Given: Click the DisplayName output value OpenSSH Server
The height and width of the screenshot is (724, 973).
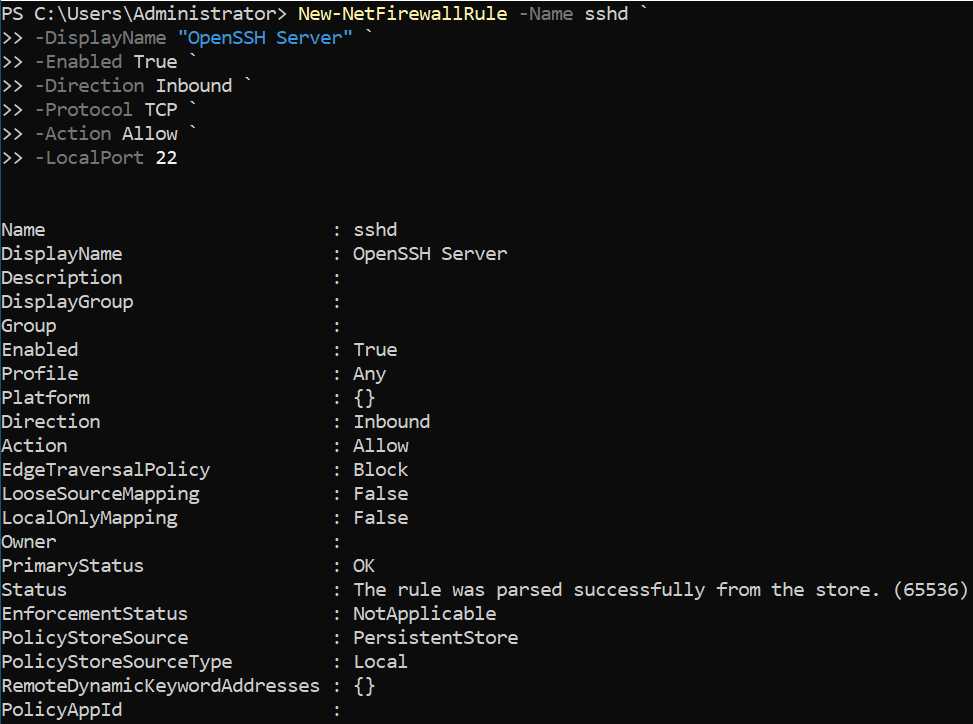Looking at the screenshot, I should click(430, 254).
